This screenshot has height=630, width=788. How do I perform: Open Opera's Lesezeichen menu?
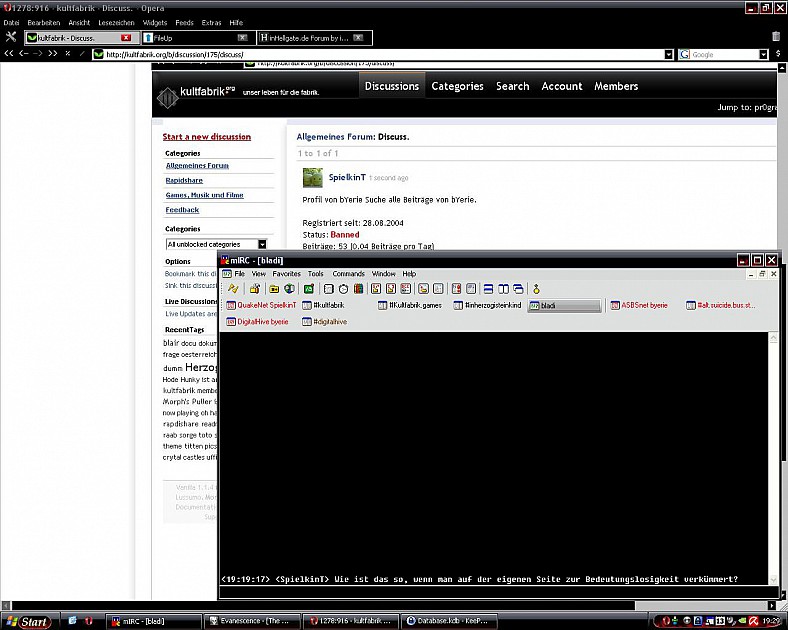tap(116, 23)
